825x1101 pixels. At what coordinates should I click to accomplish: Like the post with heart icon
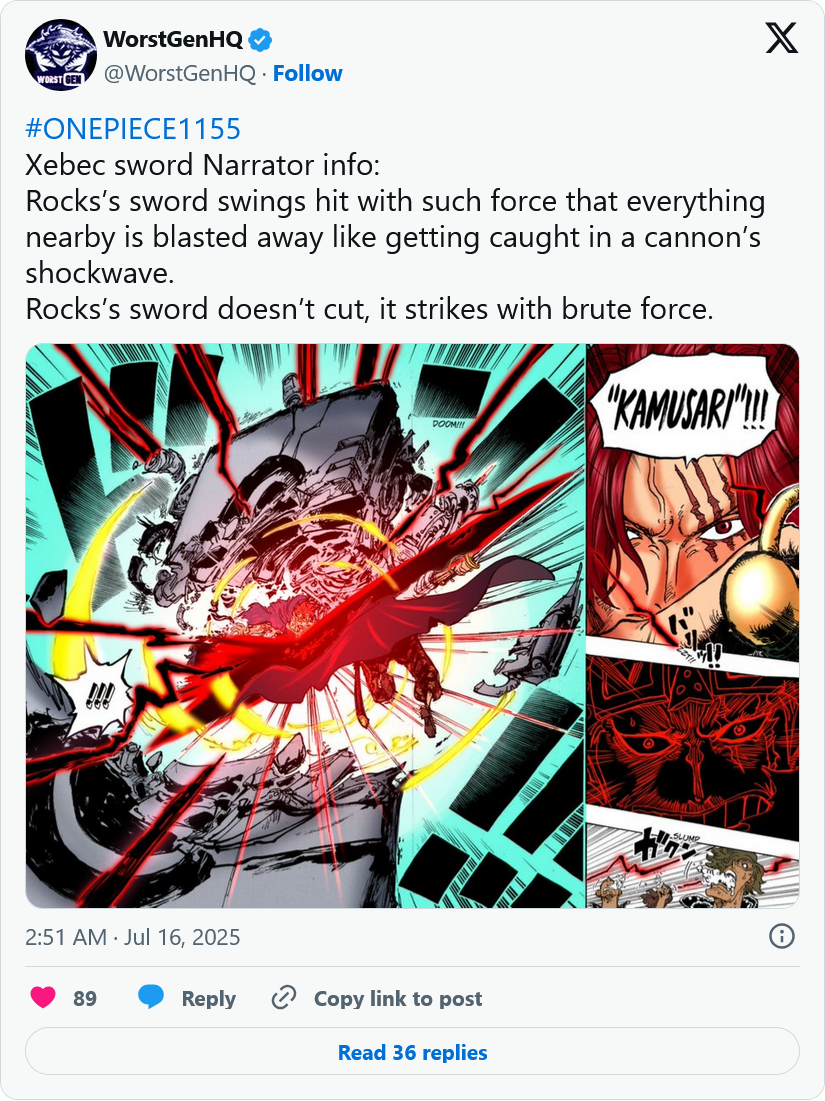point(43,998)
